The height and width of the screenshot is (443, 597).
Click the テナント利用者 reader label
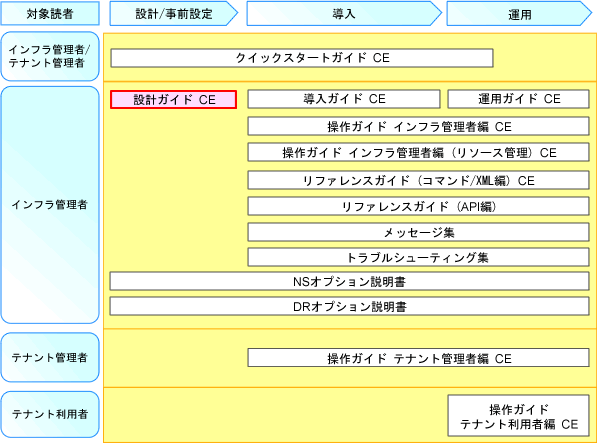tap(50, 414)
